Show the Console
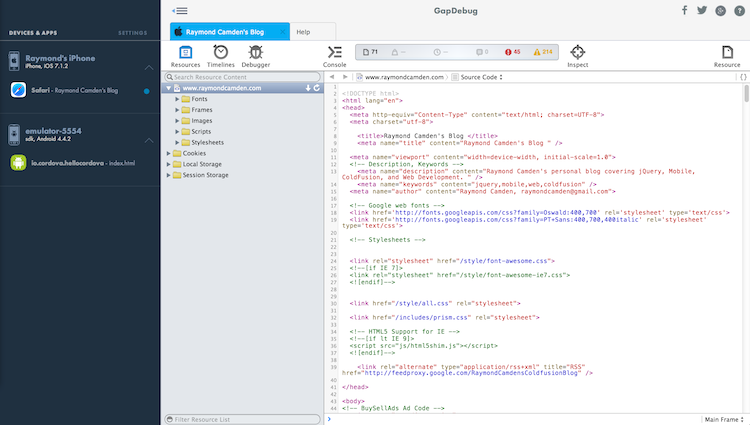750x425 pixels. (x=334, y=56)
